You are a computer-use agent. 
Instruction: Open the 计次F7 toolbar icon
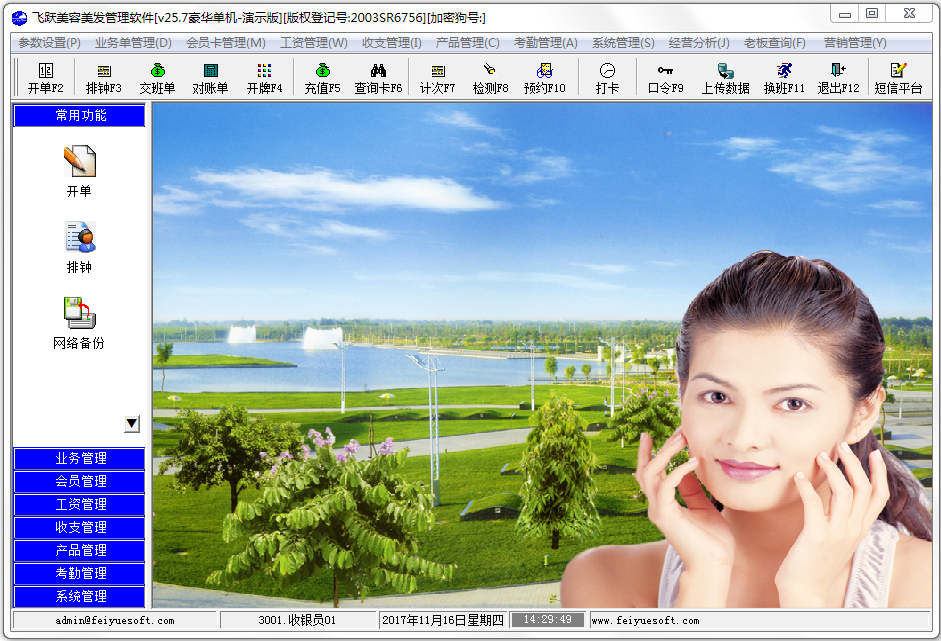click(x=437, y=78)
